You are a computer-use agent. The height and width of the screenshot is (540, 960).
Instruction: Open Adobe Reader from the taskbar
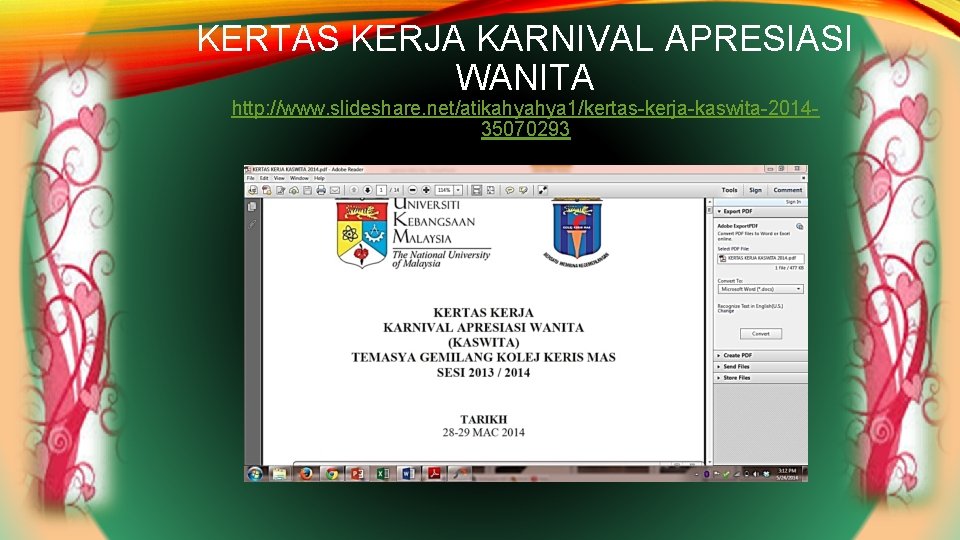coord(434,474)
